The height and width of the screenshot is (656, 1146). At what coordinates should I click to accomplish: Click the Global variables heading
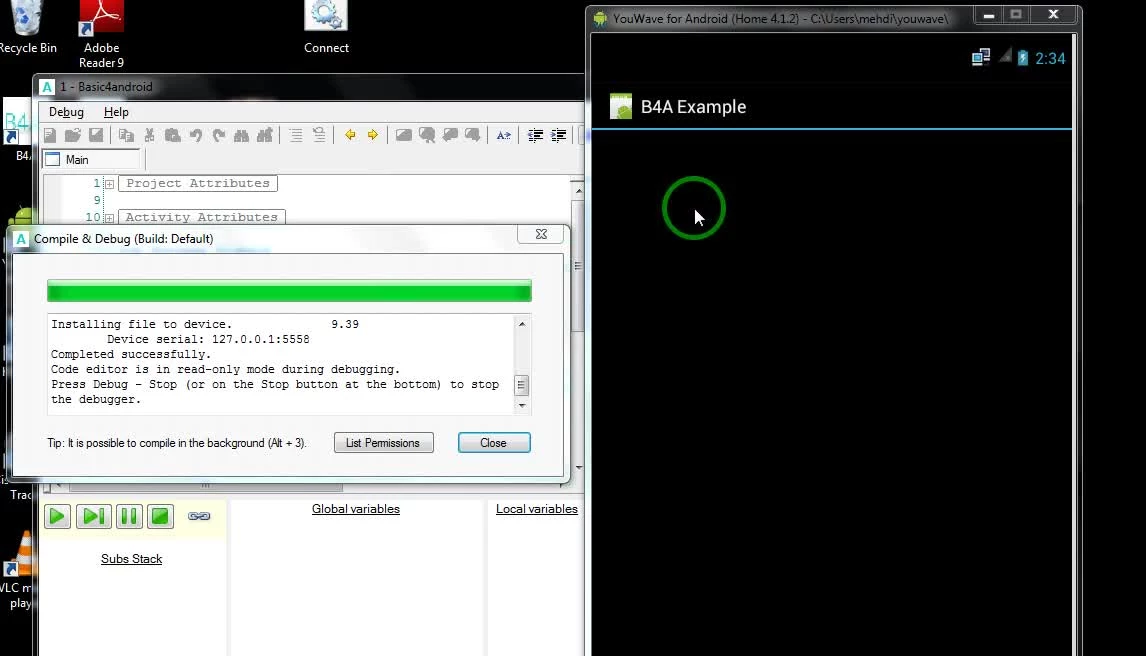356,509
